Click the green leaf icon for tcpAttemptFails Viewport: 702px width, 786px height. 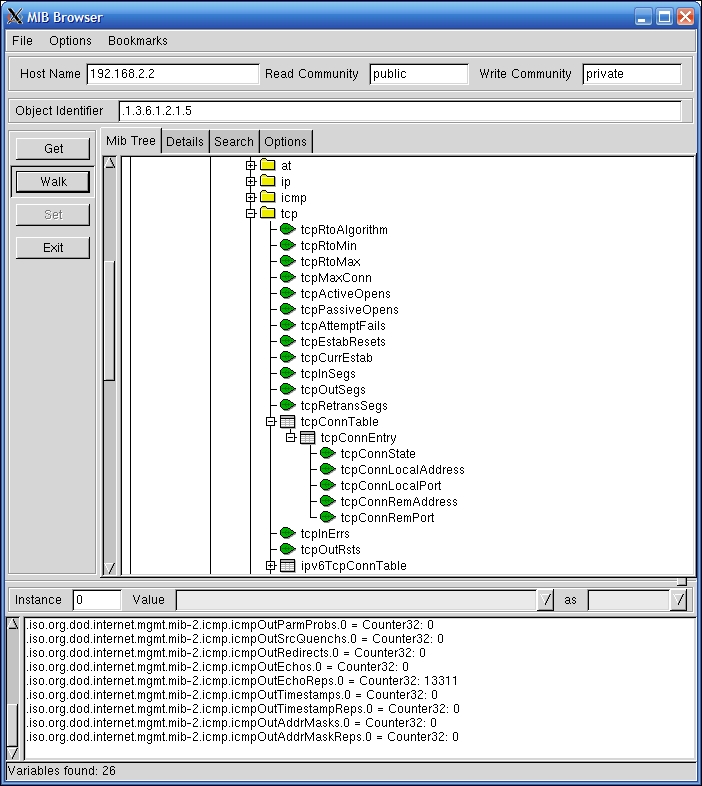(x=288, y=325)
